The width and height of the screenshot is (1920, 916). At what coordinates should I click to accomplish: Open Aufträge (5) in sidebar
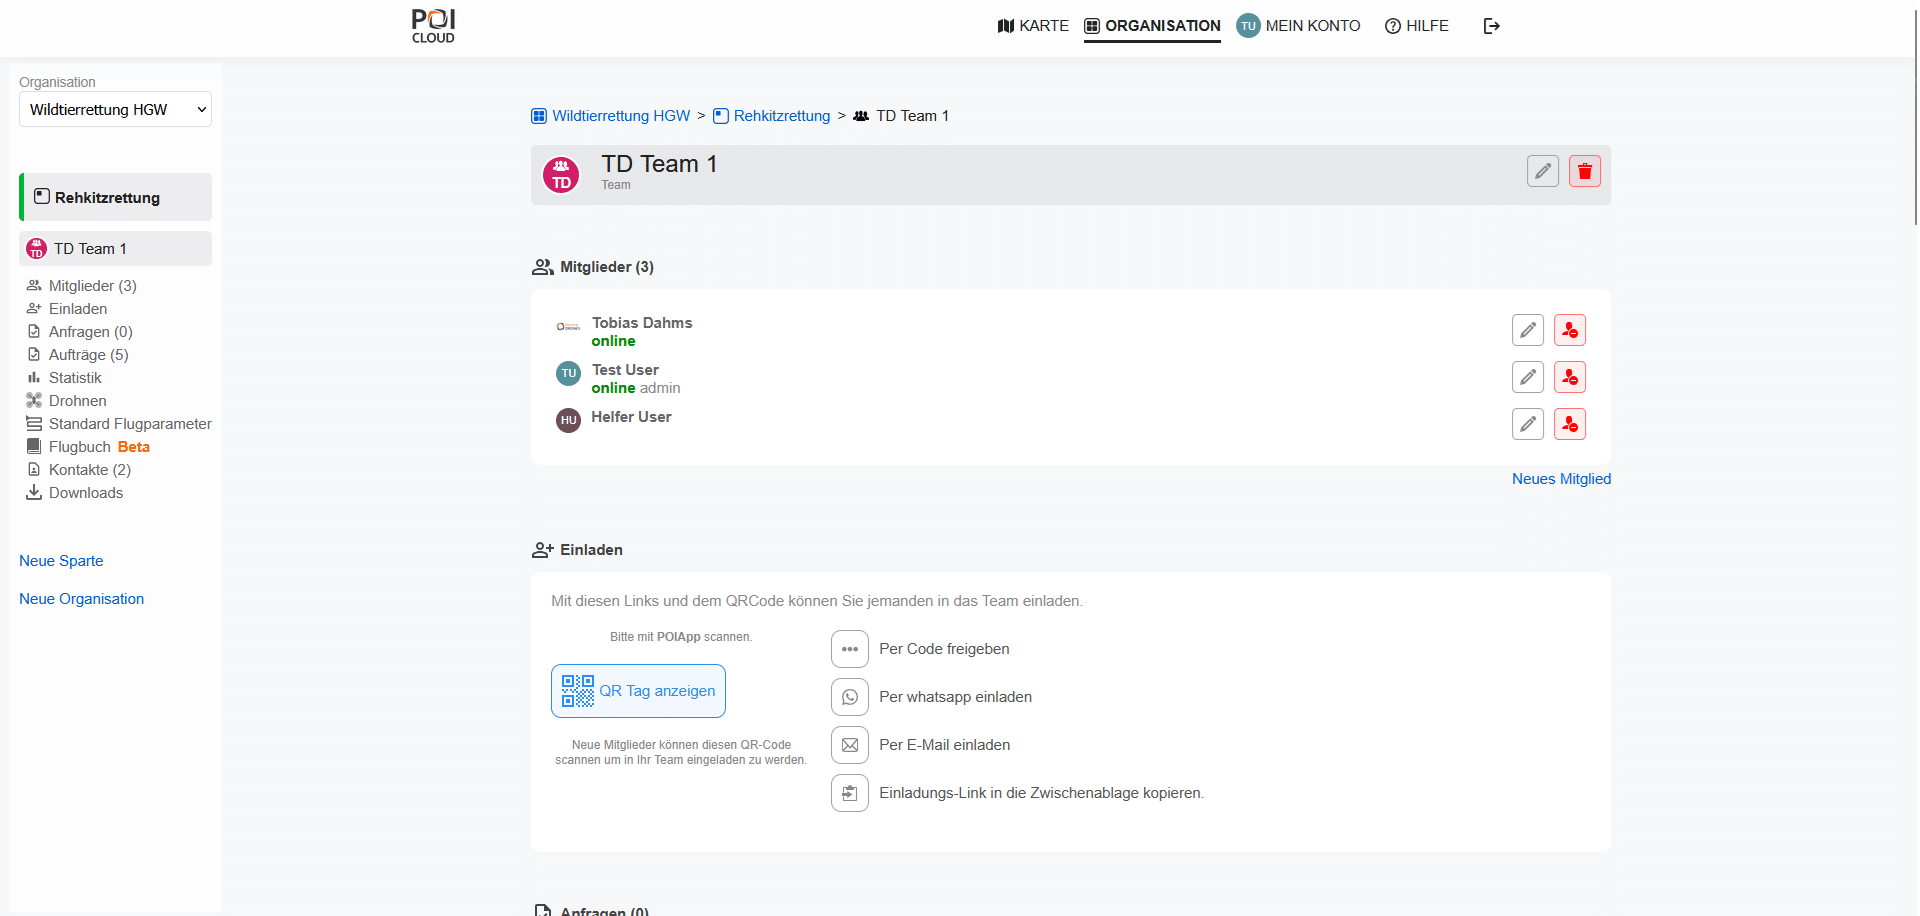(77, 355)
